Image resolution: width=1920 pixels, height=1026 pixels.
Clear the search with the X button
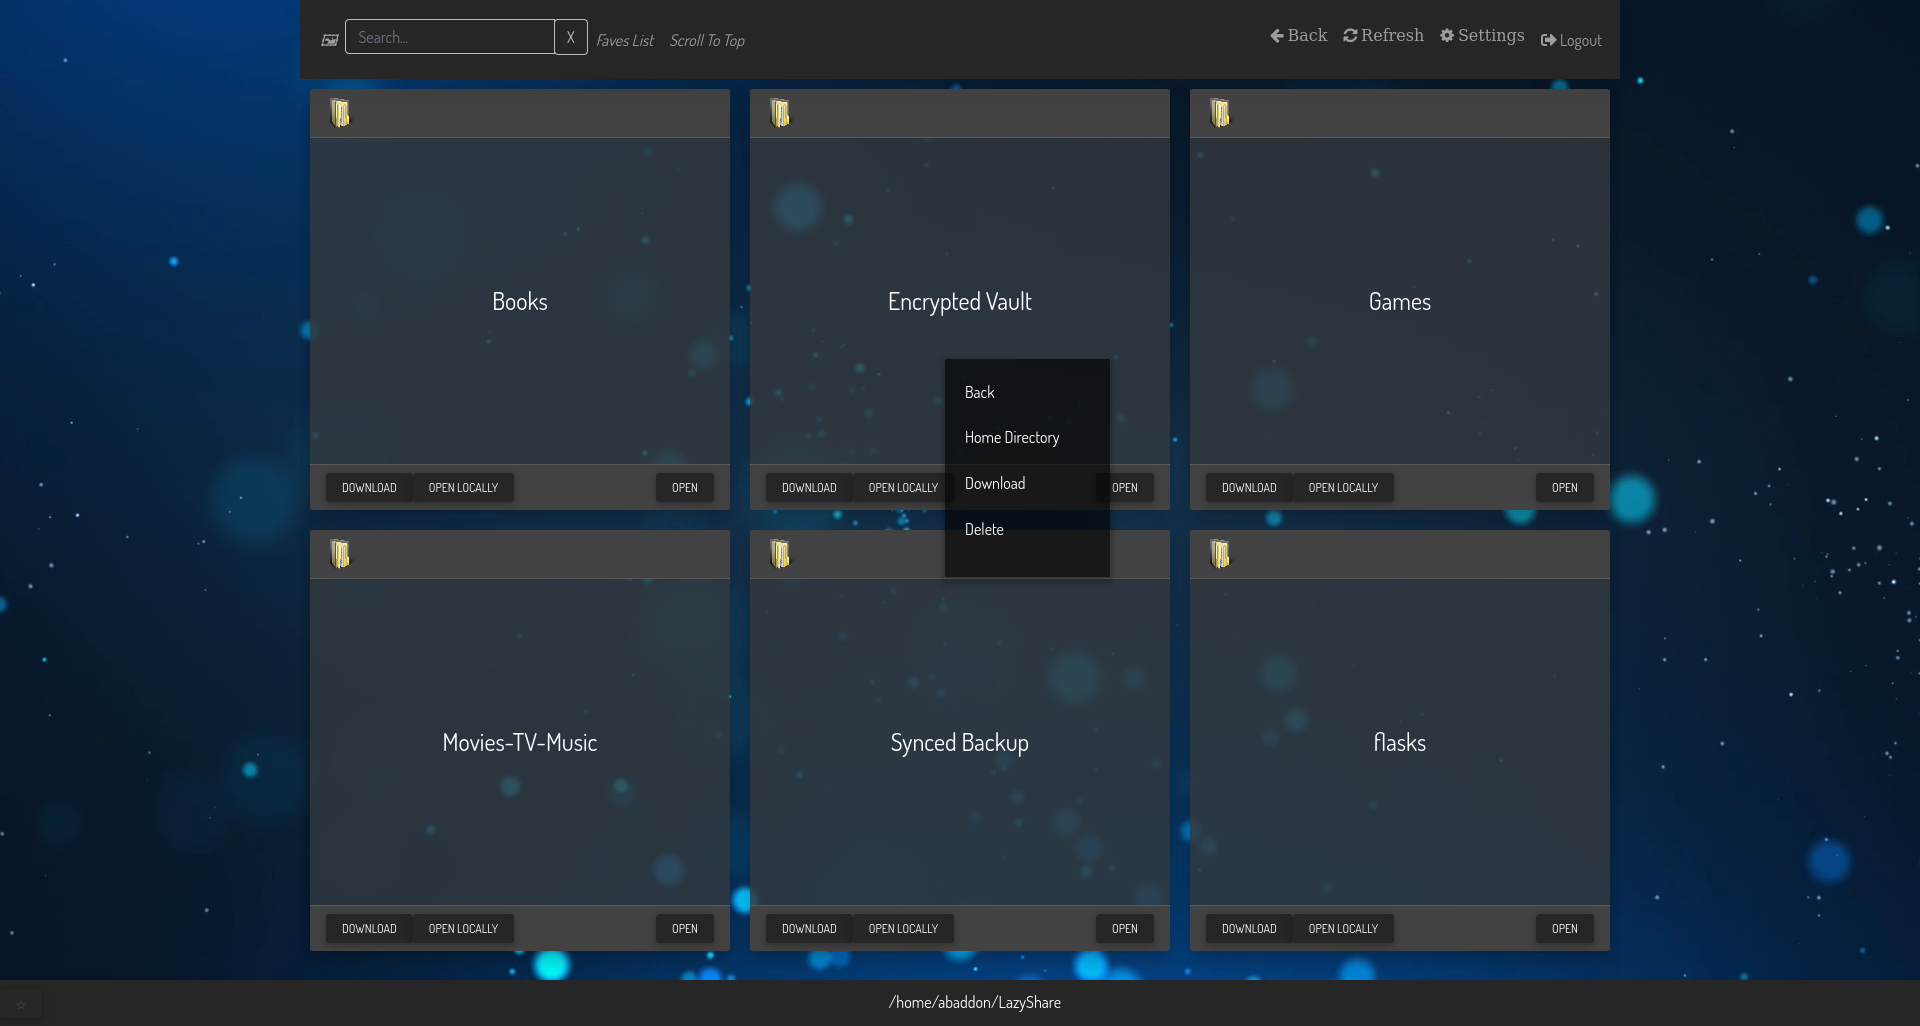(x=571, y=37)
